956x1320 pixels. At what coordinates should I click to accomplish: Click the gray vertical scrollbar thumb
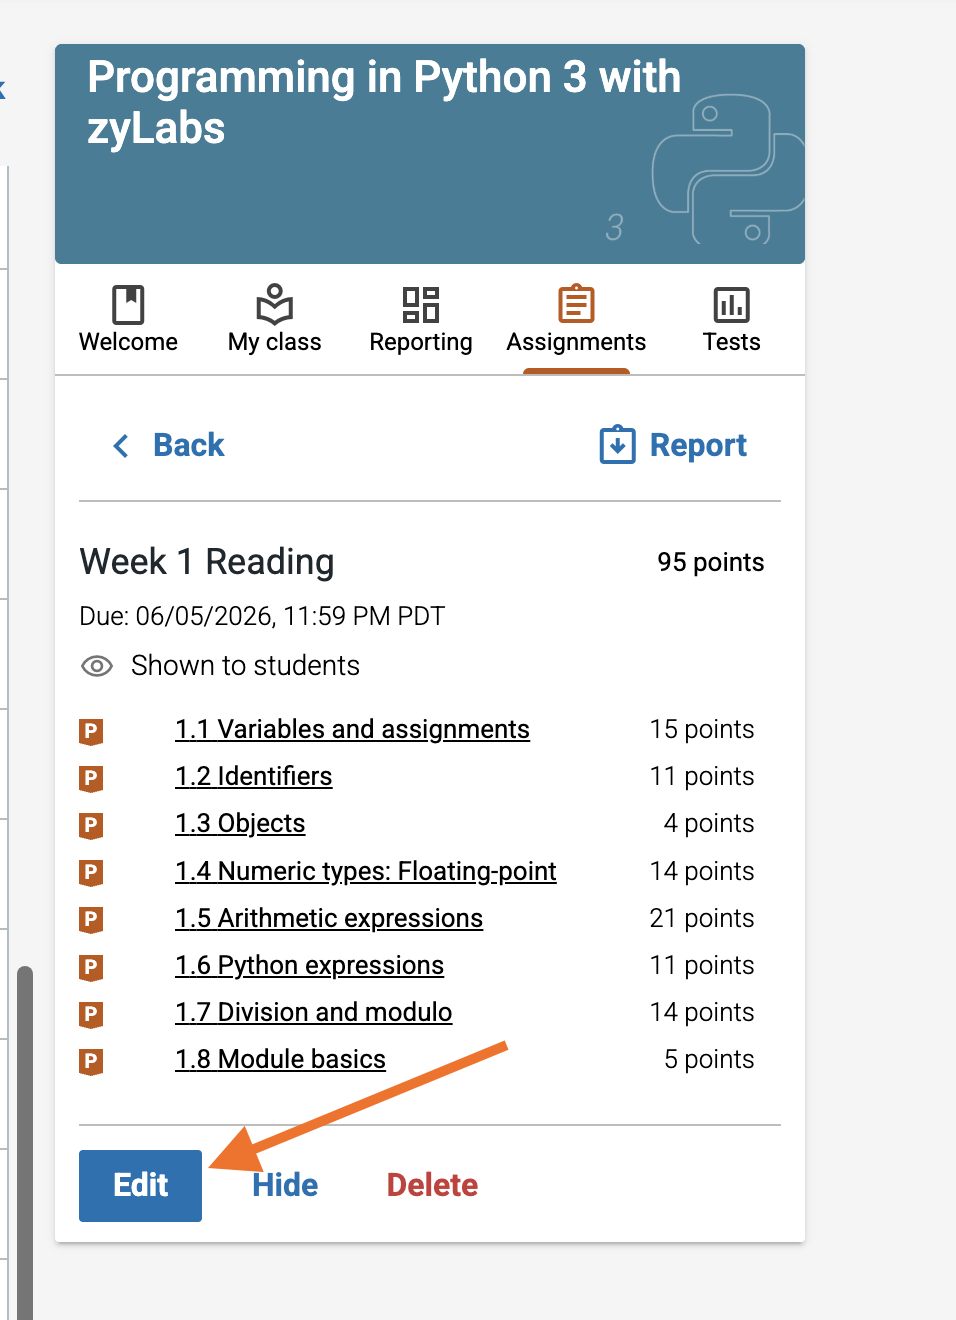(25, 1142)
